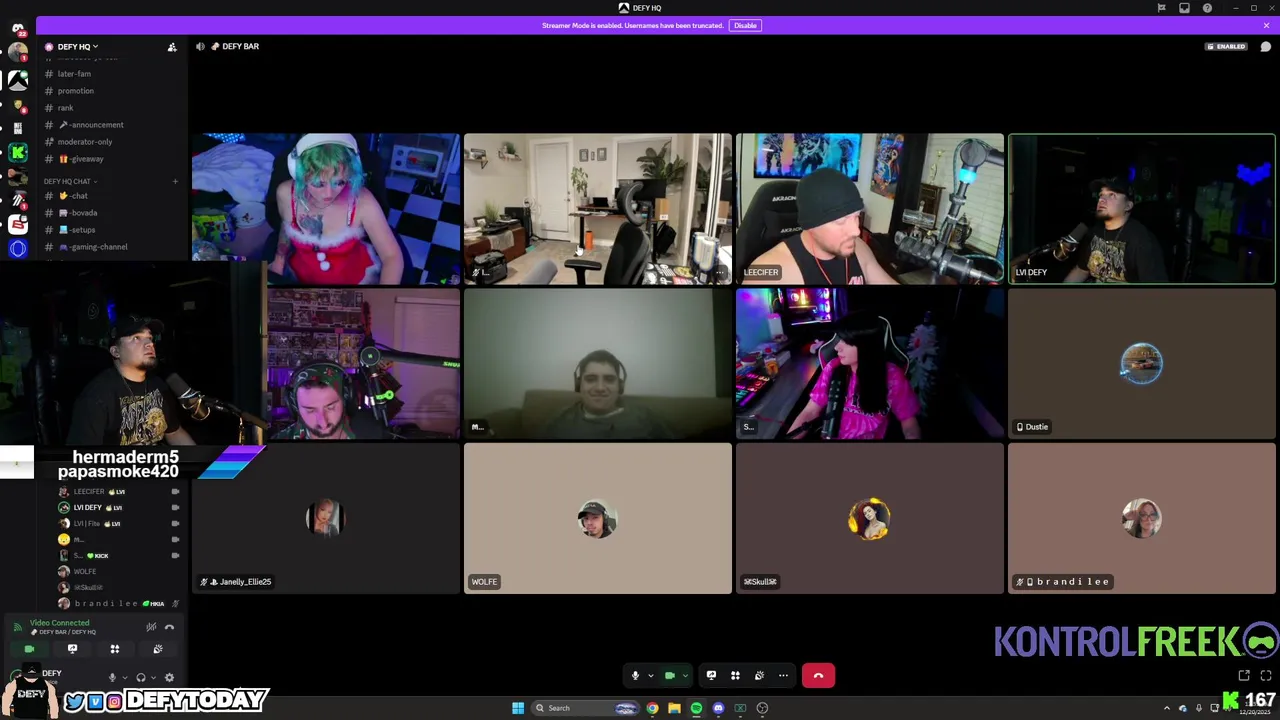The image size is (1280, 720).
Task: Enter fullscreen via bottom right corner icon
Action: click(x=1265, y=676)
